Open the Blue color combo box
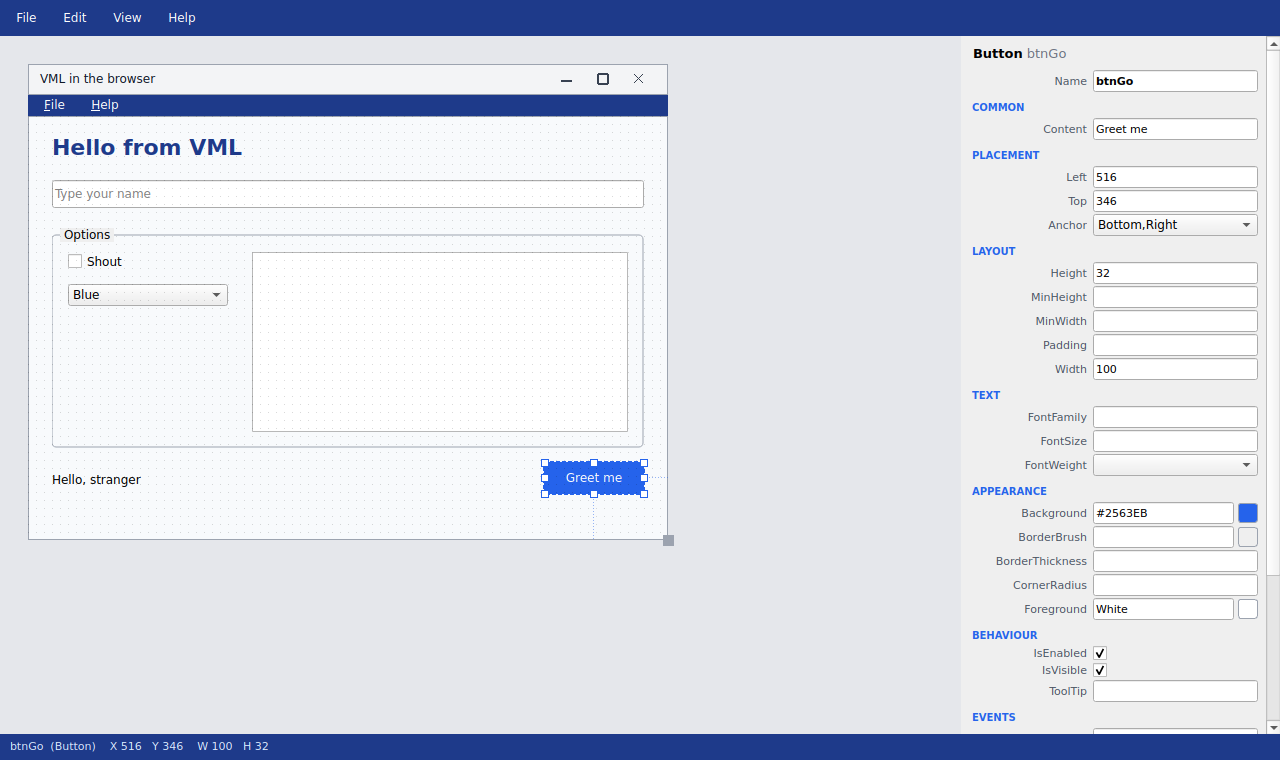This screenshot has width=1280, height=760. (x=148, y=295)
